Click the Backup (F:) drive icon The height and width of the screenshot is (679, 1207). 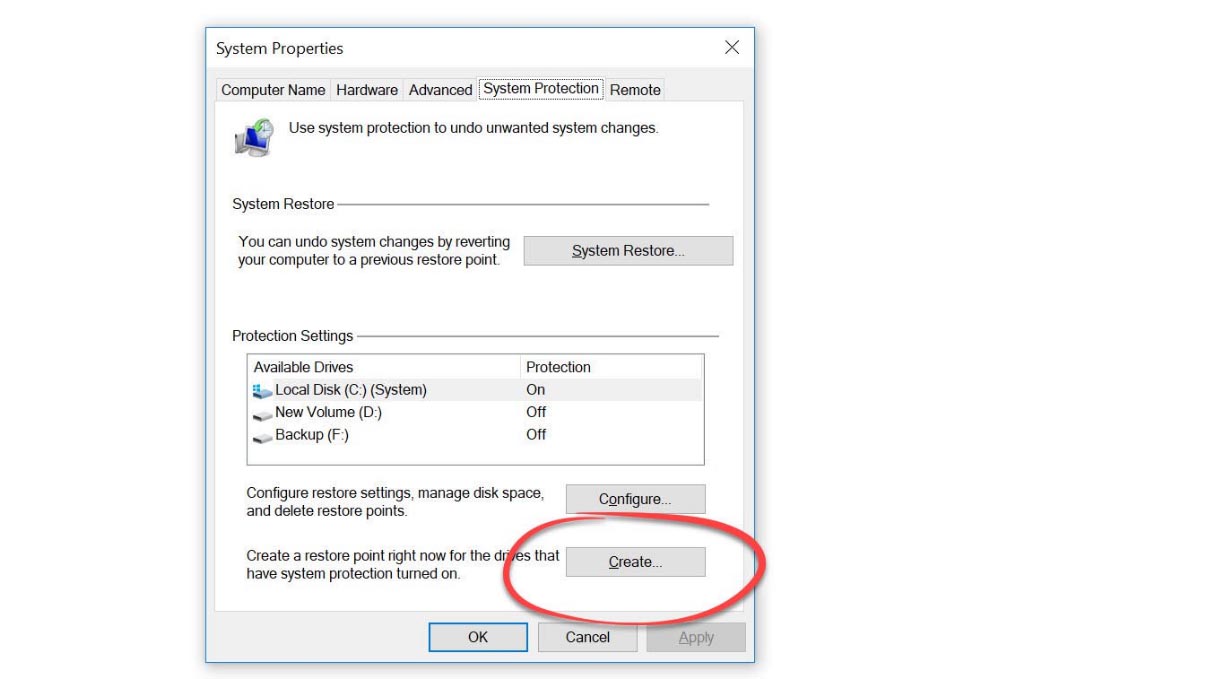[x=260, y=435]
